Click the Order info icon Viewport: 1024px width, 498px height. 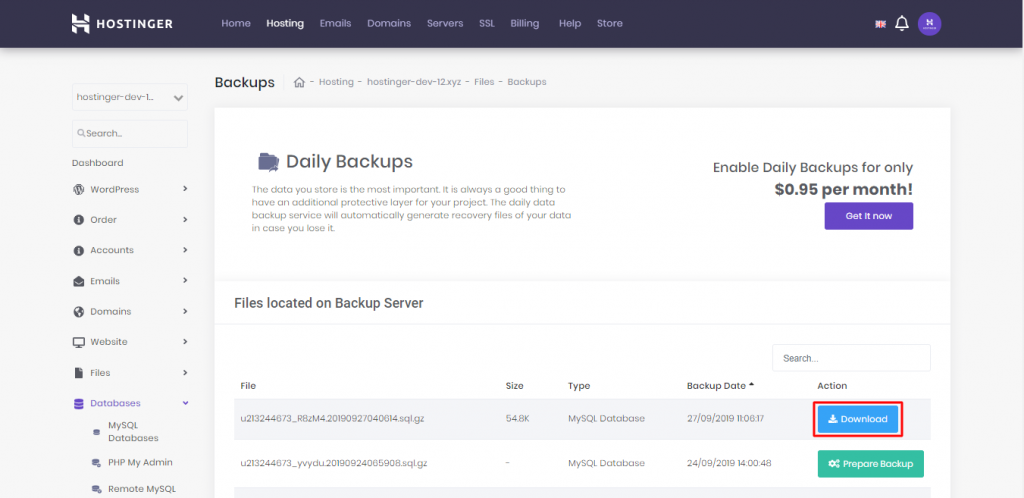(78, 220)
